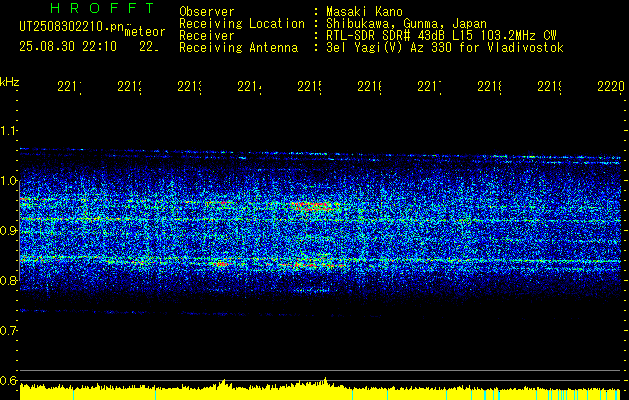This screenshot has width=629, height=400.
Task: Click the 'Observer' field label
Action: pos(207,11)
